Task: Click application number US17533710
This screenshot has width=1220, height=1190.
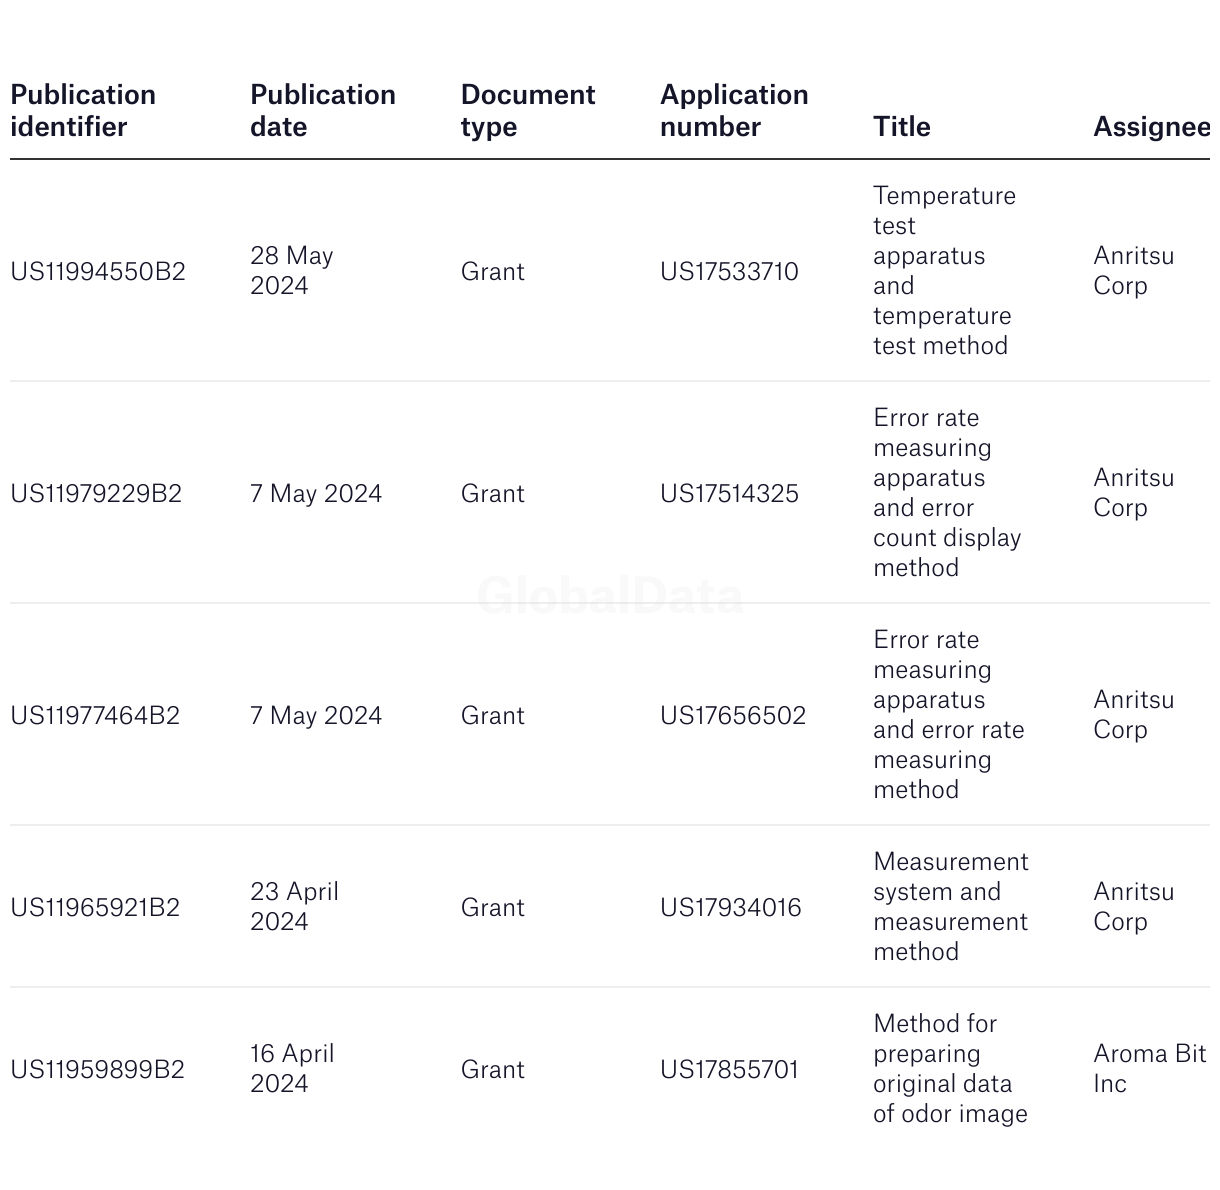Action: (729, 272)
